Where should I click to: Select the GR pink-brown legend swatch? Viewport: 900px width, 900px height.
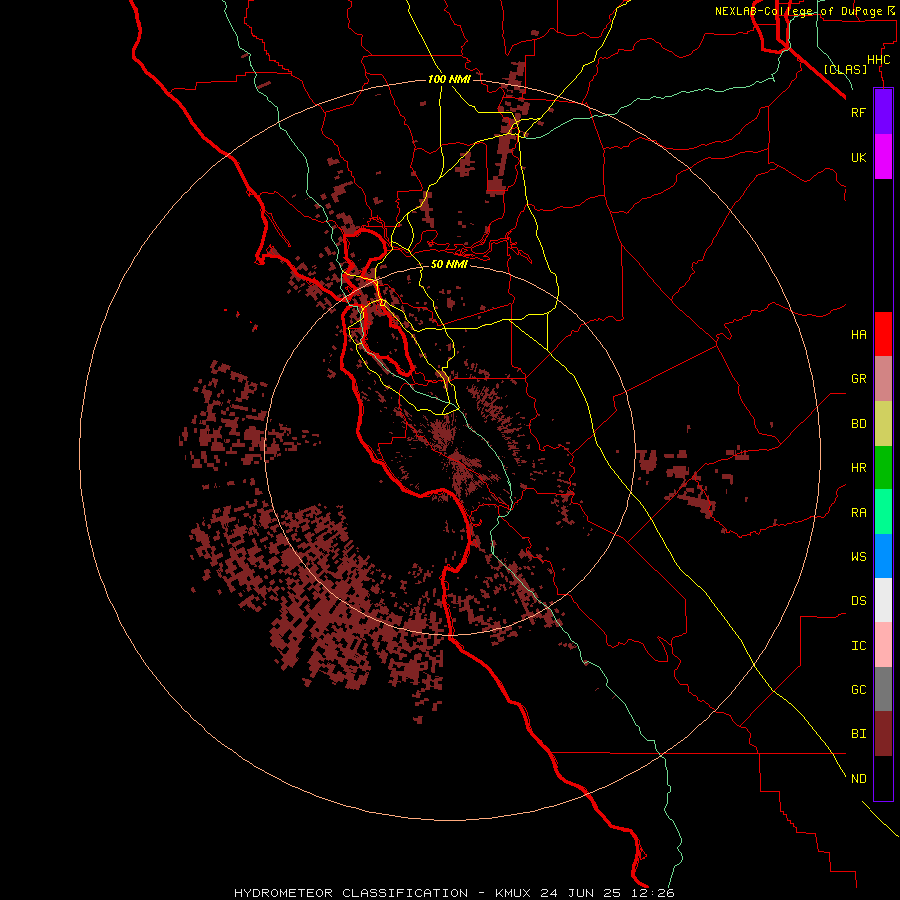click(x=883, y=379)
